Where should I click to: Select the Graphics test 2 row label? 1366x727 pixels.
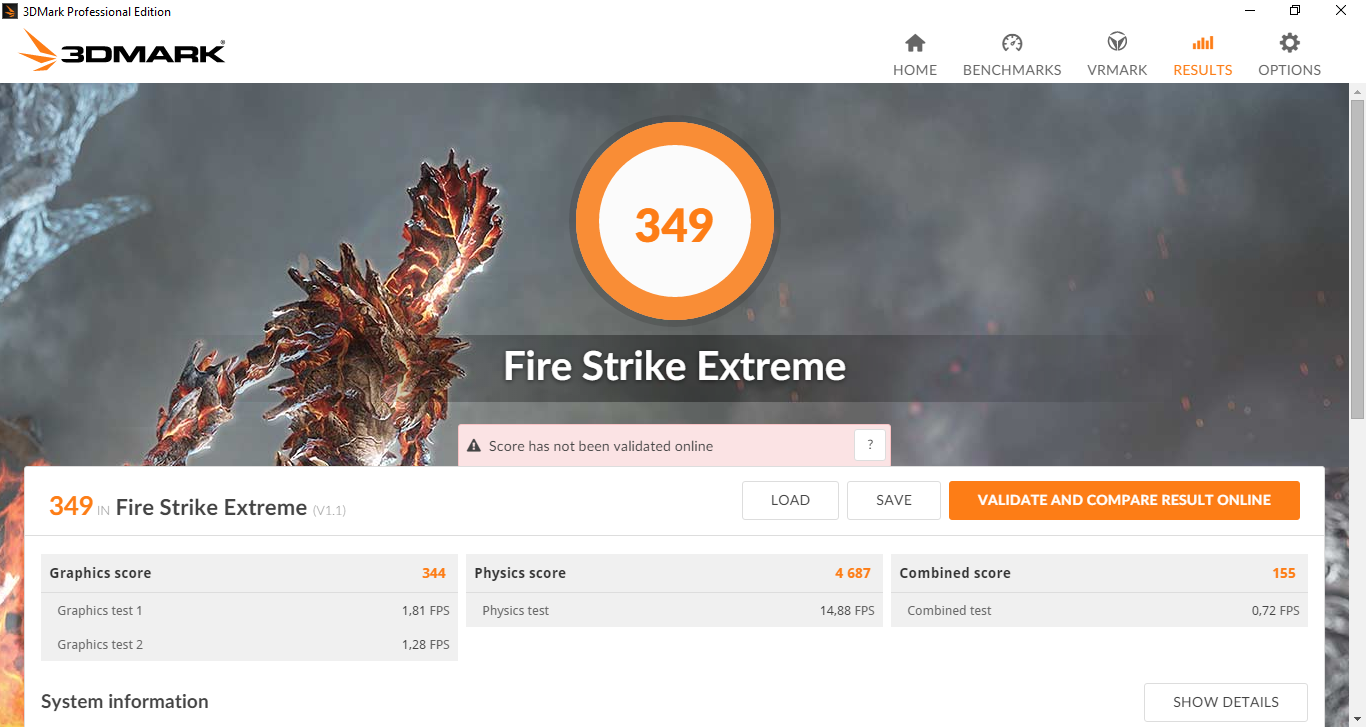100,644
